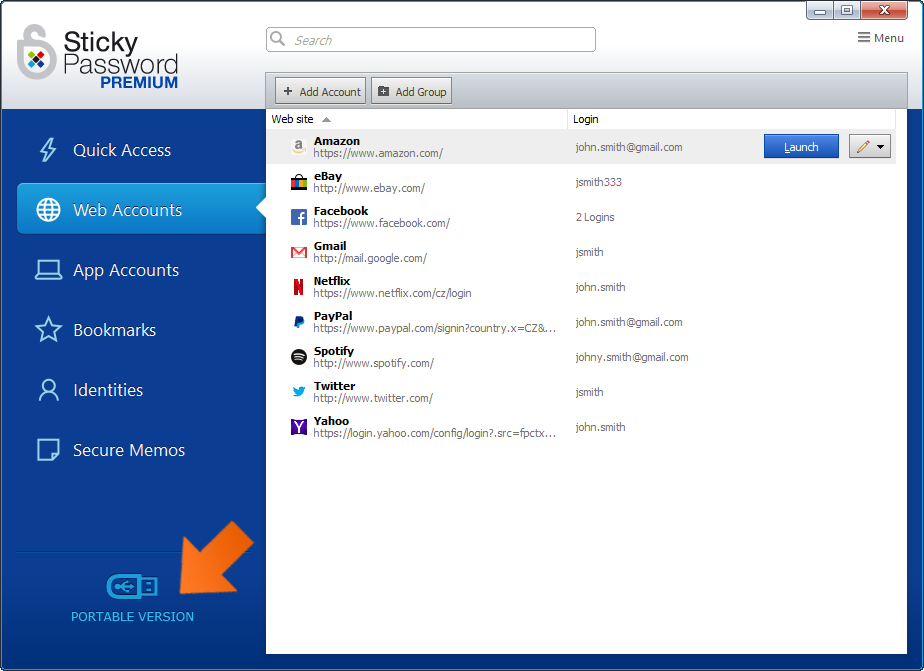Image resolution: width=924 pixels, height=671 pixels.
Task: Switch to Secure Memos section
Action: click(128, 450)
